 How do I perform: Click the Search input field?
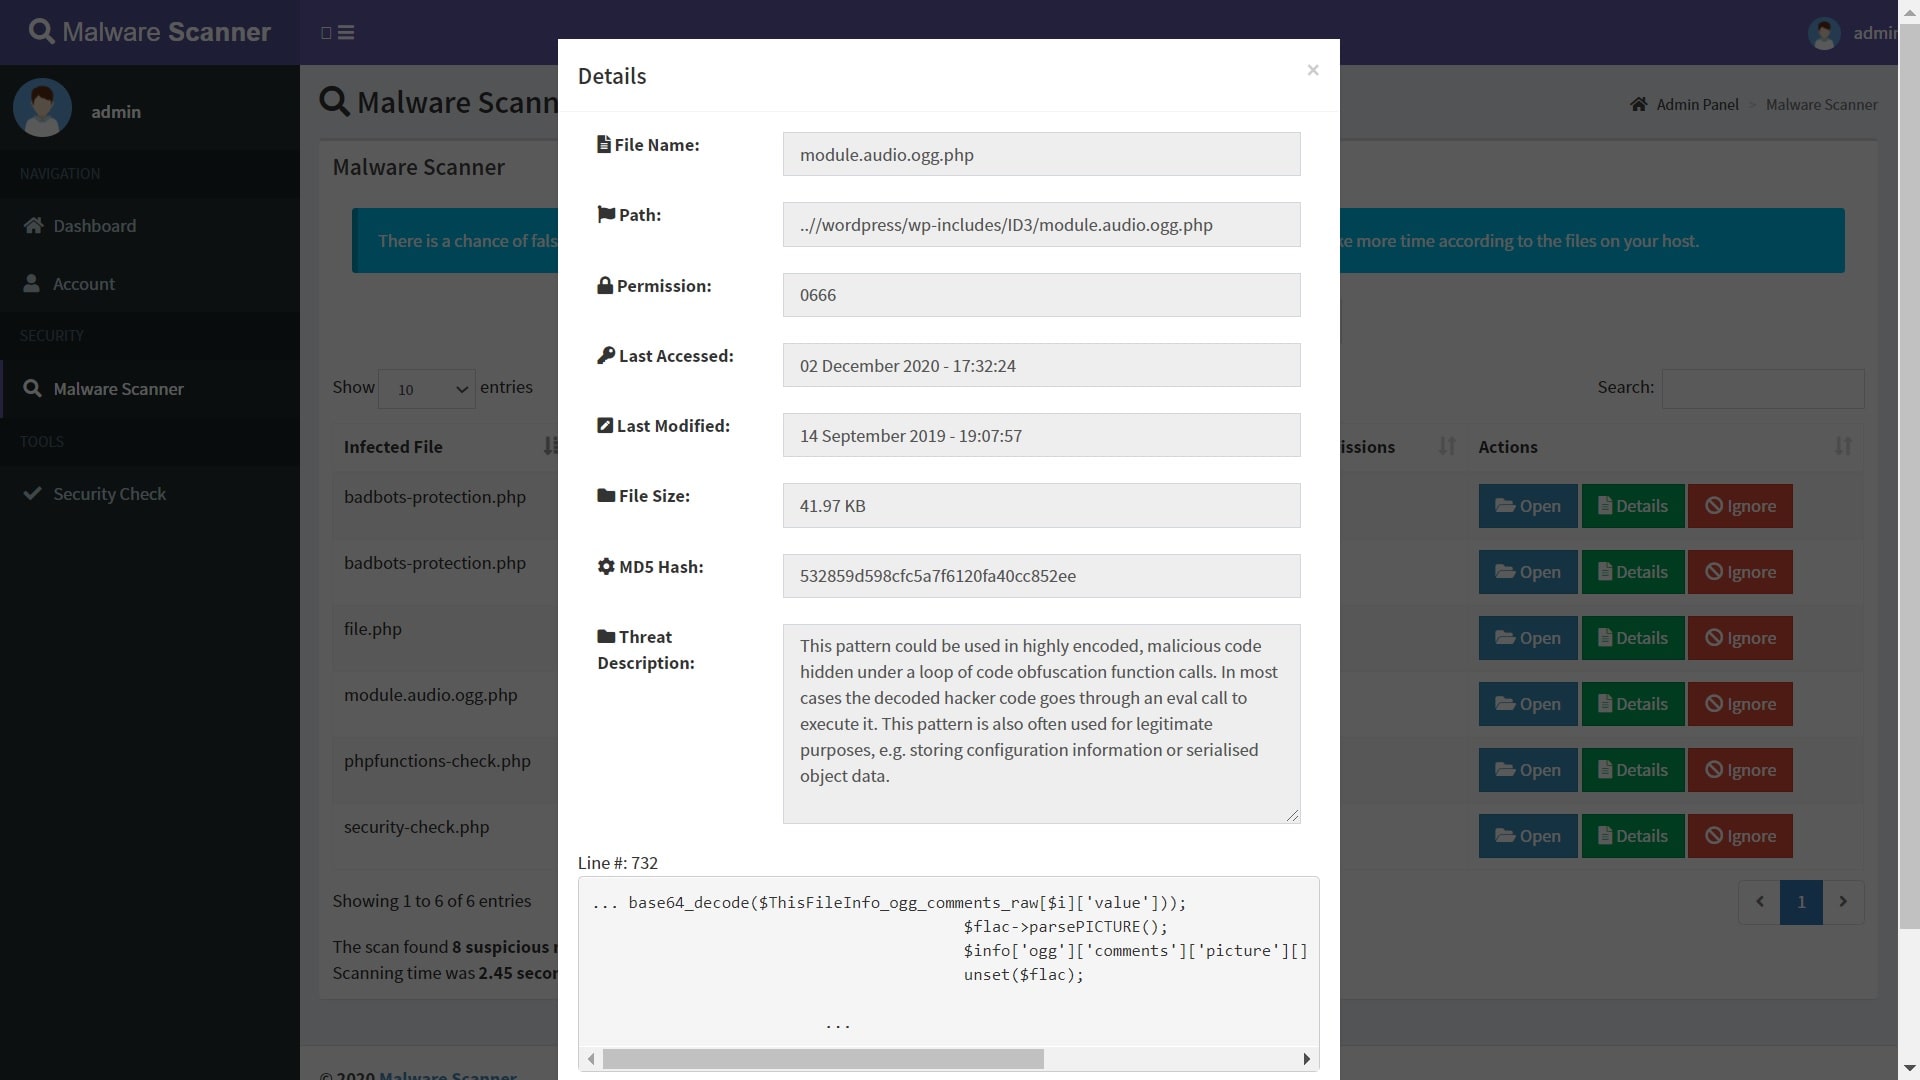pos(1762,388)
